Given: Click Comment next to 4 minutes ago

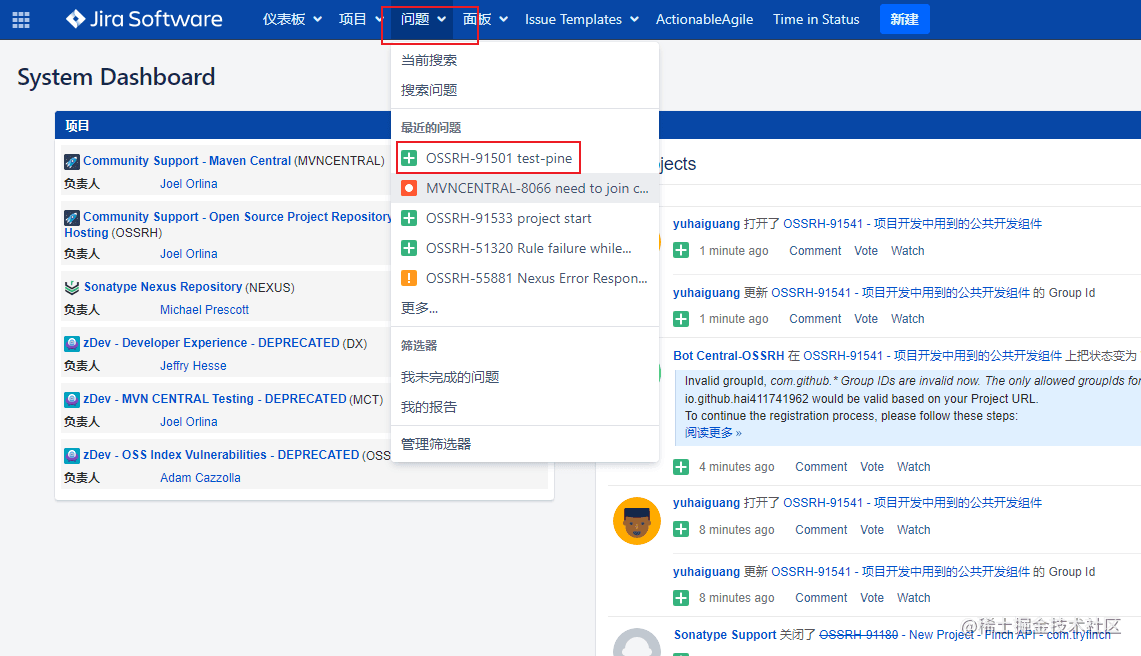Looking at the screenshot, I should (821, 467).
